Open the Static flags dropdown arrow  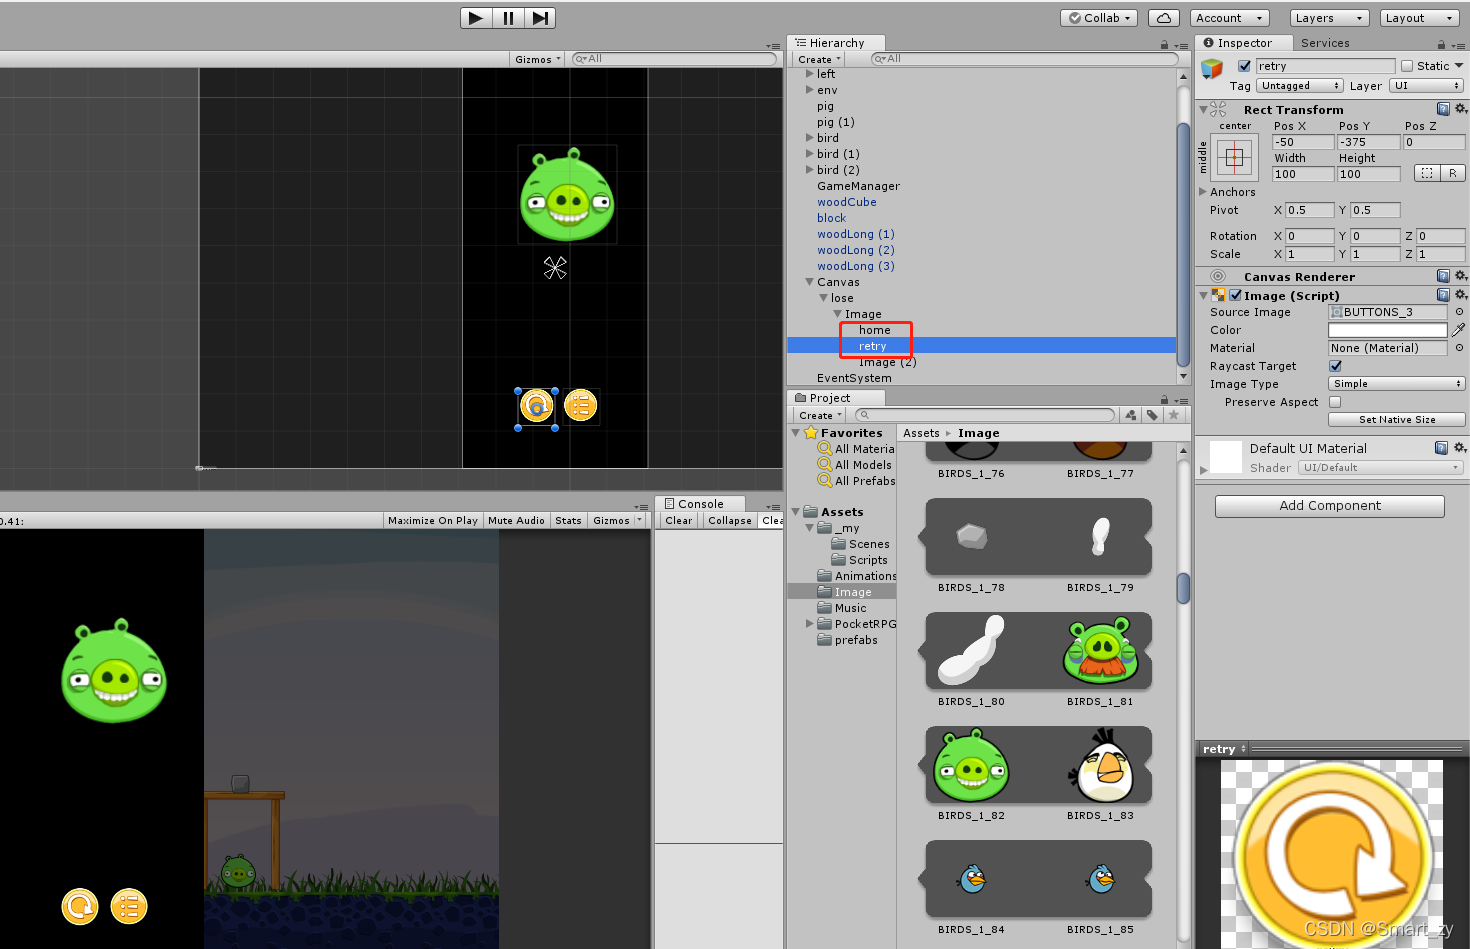click(x=1459, y=66)
